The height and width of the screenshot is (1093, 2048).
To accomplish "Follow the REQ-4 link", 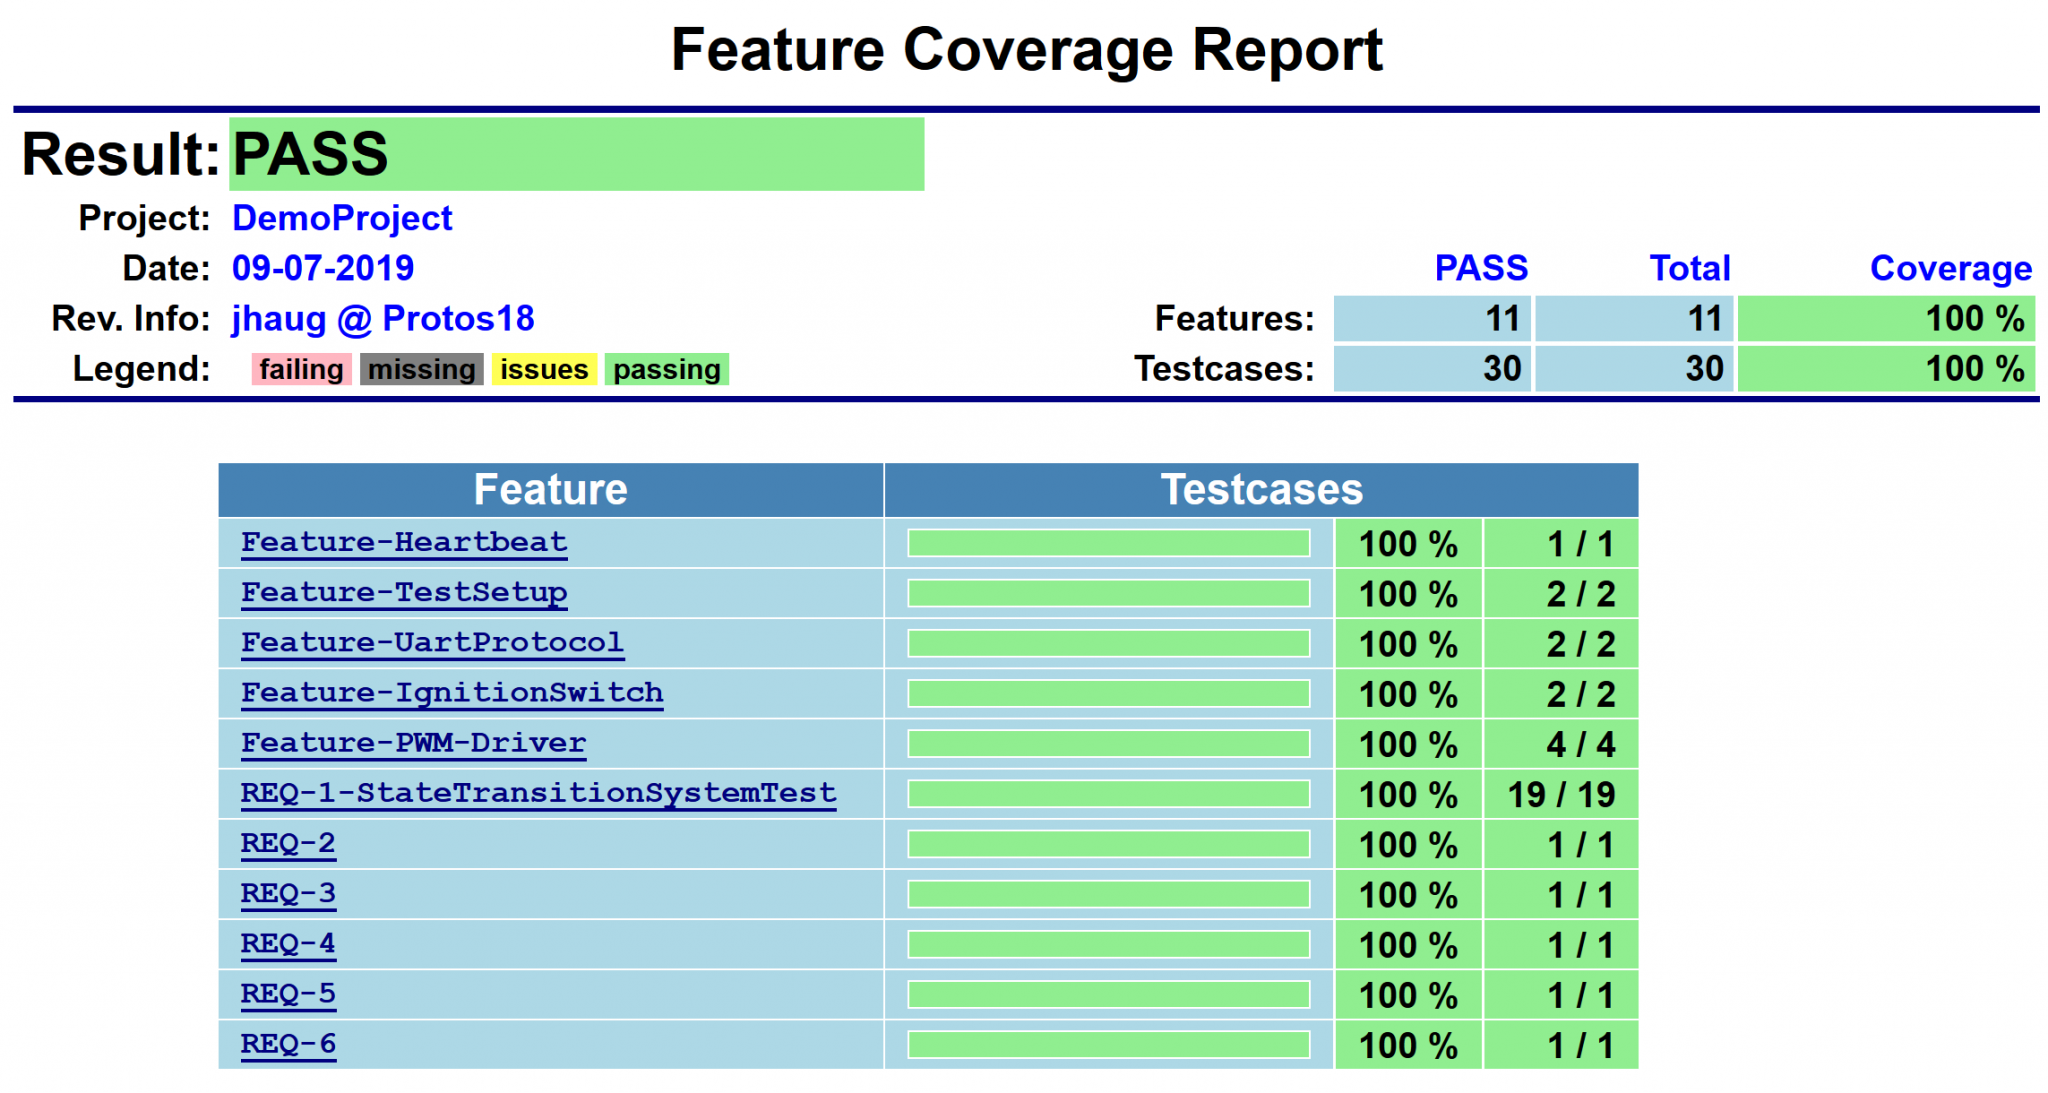I will [x=288, y=943].
